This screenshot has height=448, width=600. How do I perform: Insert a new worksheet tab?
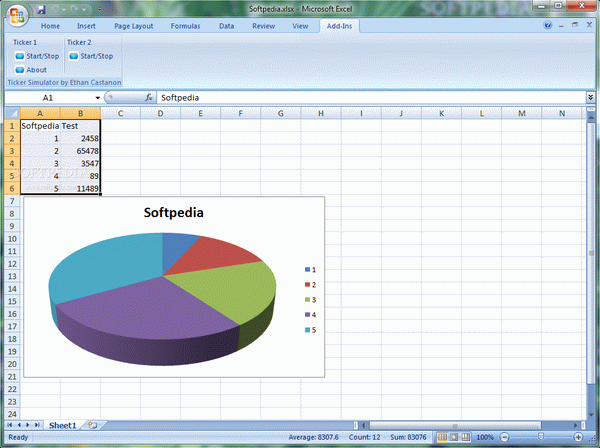pos(91,425)
